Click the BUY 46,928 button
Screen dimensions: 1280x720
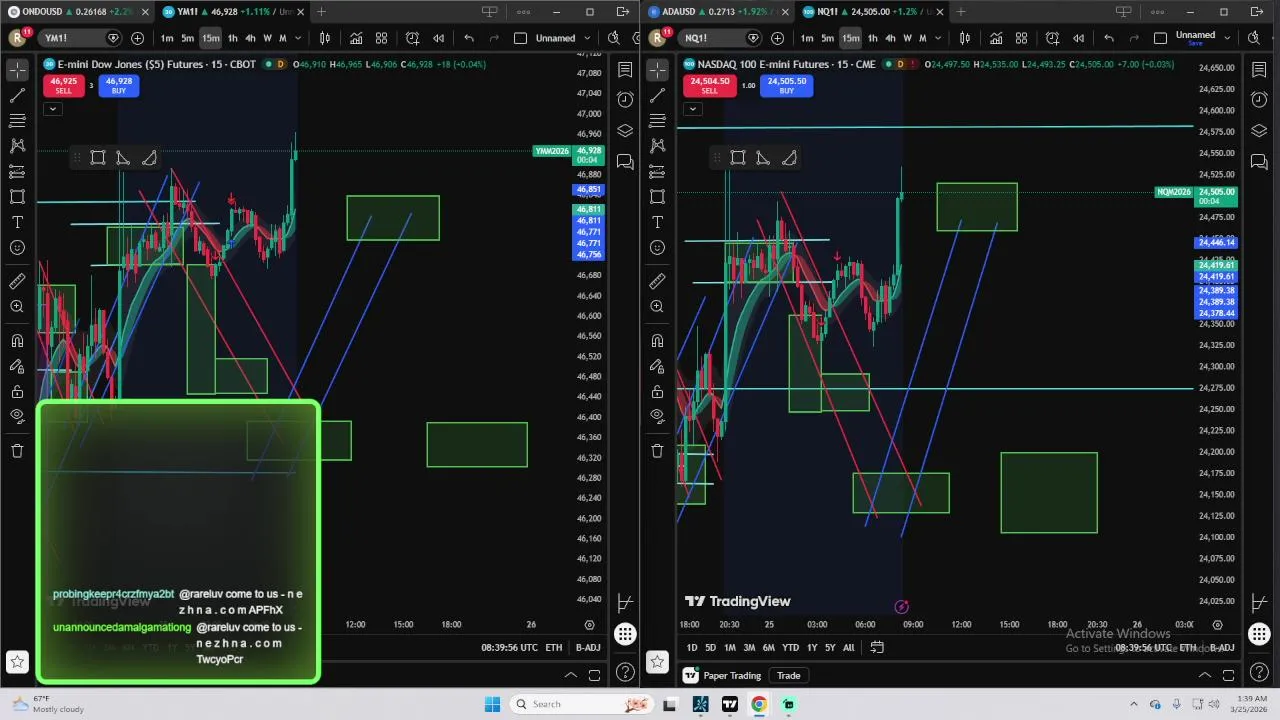click(x=118, y=86)
